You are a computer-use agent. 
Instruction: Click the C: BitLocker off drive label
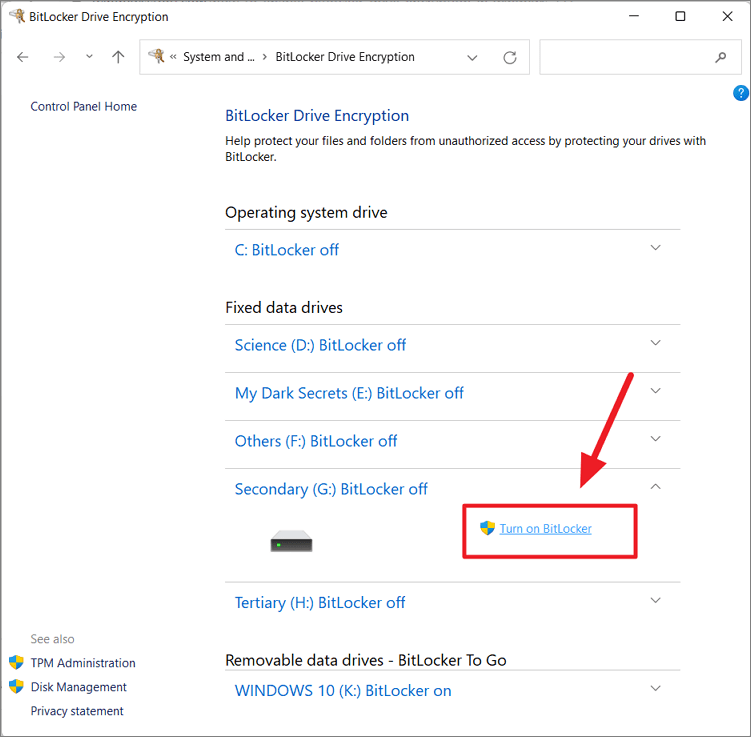click(286, 250)
